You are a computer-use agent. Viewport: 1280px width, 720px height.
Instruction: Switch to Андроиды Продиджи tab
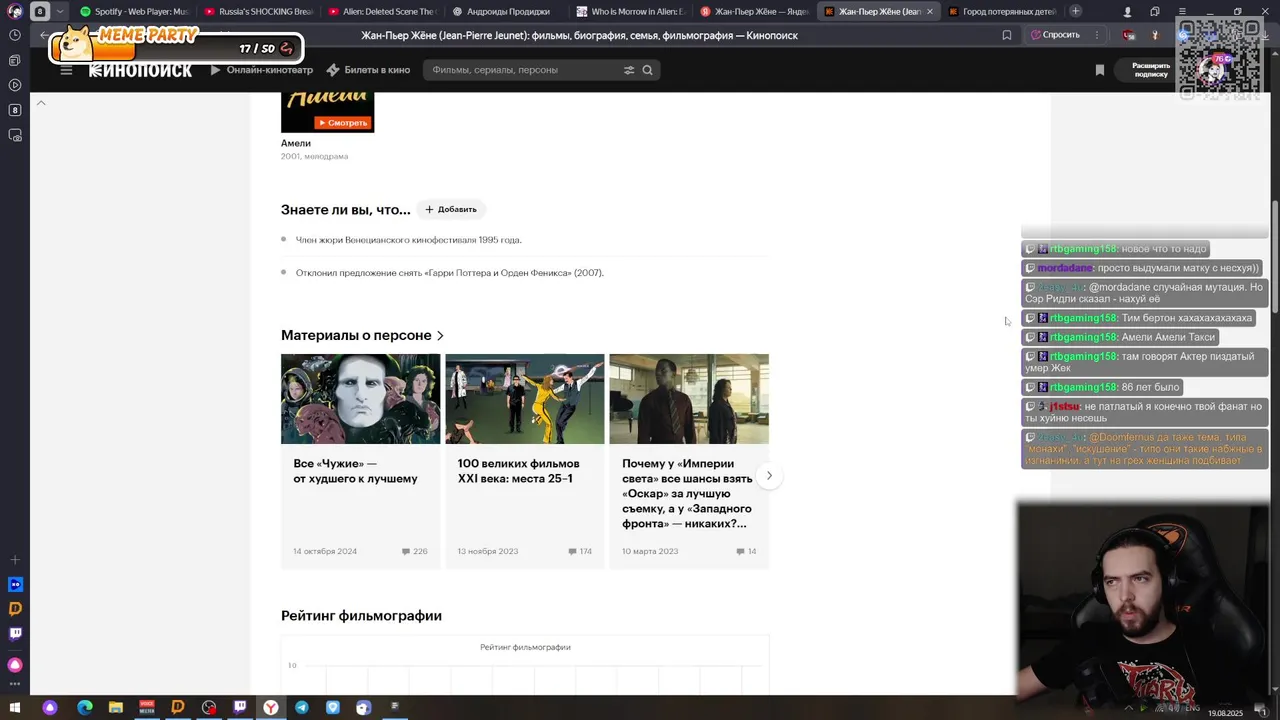pyautogui.click(x=505, y=11)
